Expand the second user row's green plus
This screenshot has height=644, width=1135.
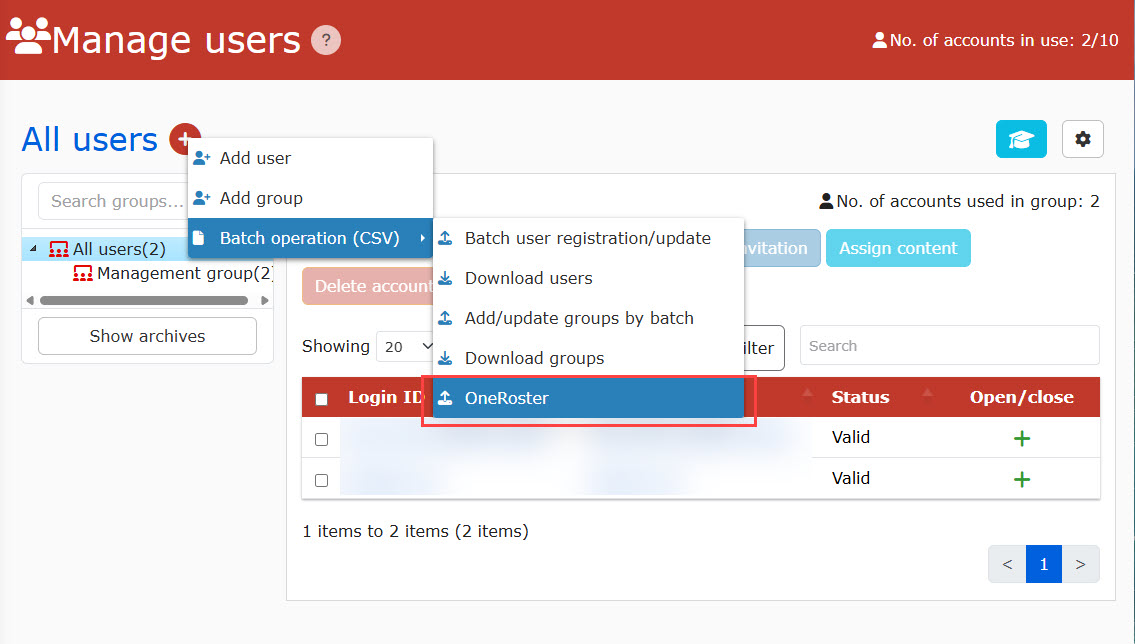(x=1021, y=479)
